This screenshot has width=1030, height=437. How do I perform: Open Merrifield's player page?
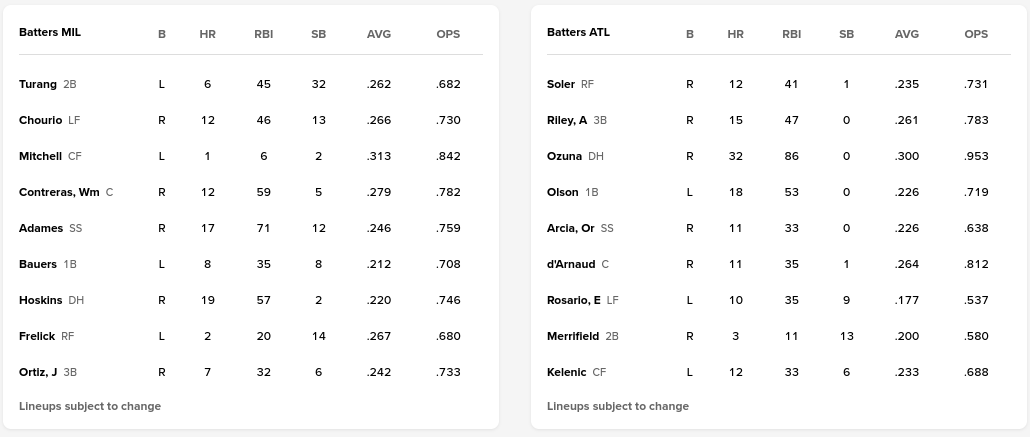(x=574, y=336)
